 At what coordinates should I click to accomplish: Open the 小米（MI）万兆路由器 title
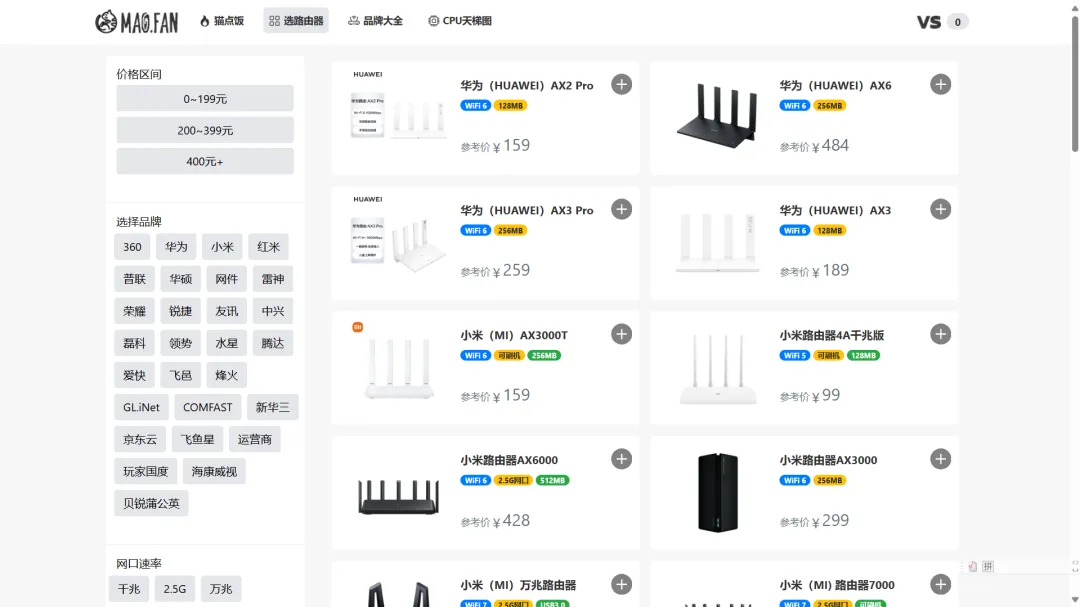click(518, 585)
